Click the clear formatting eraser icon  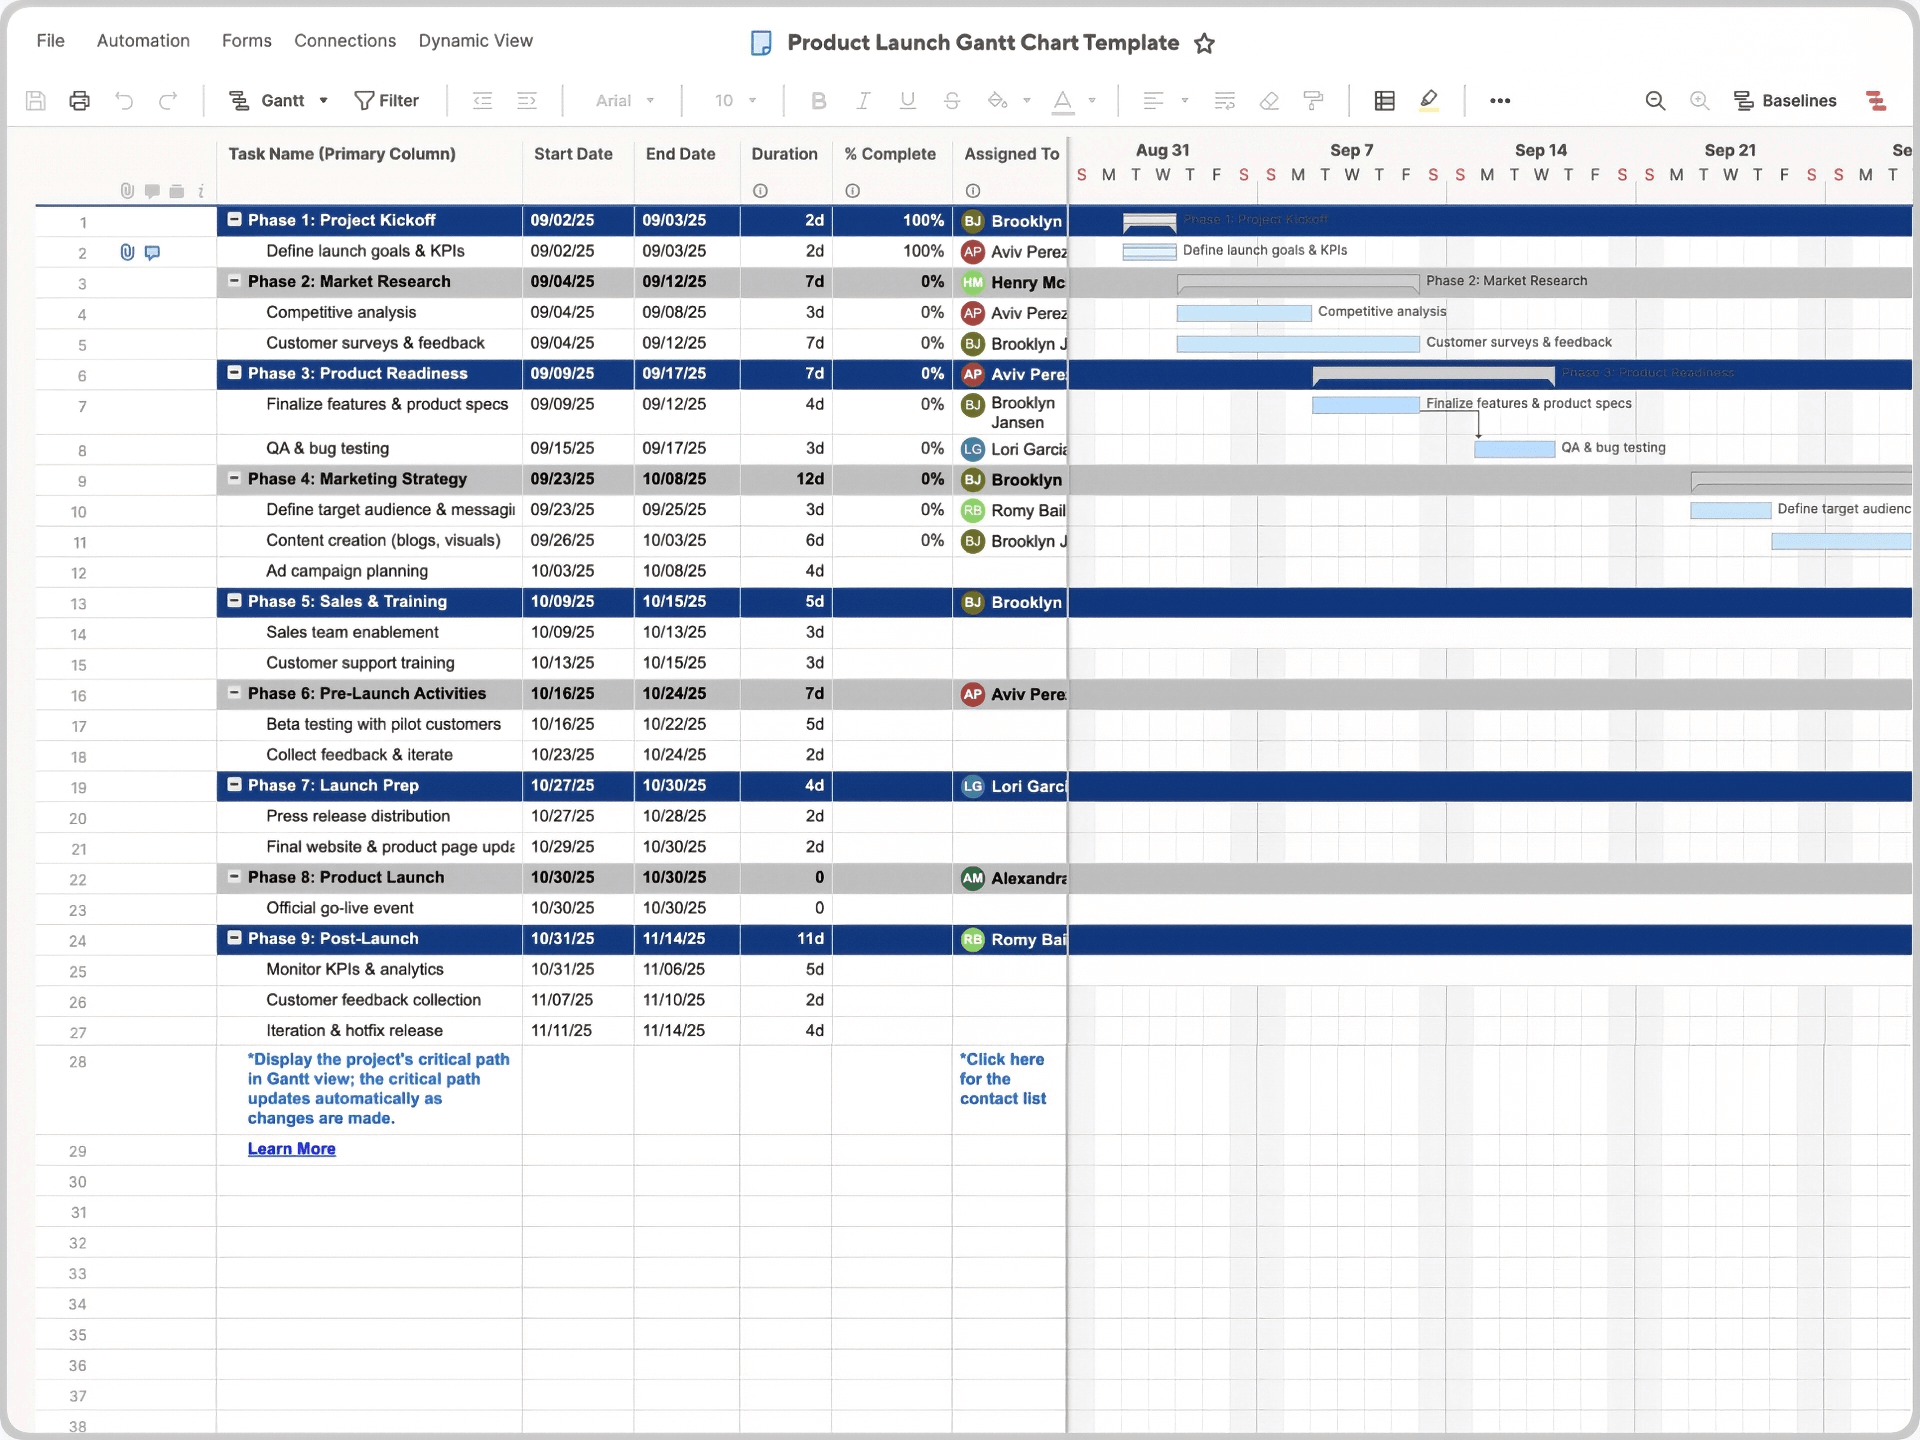coord(1269,100)
